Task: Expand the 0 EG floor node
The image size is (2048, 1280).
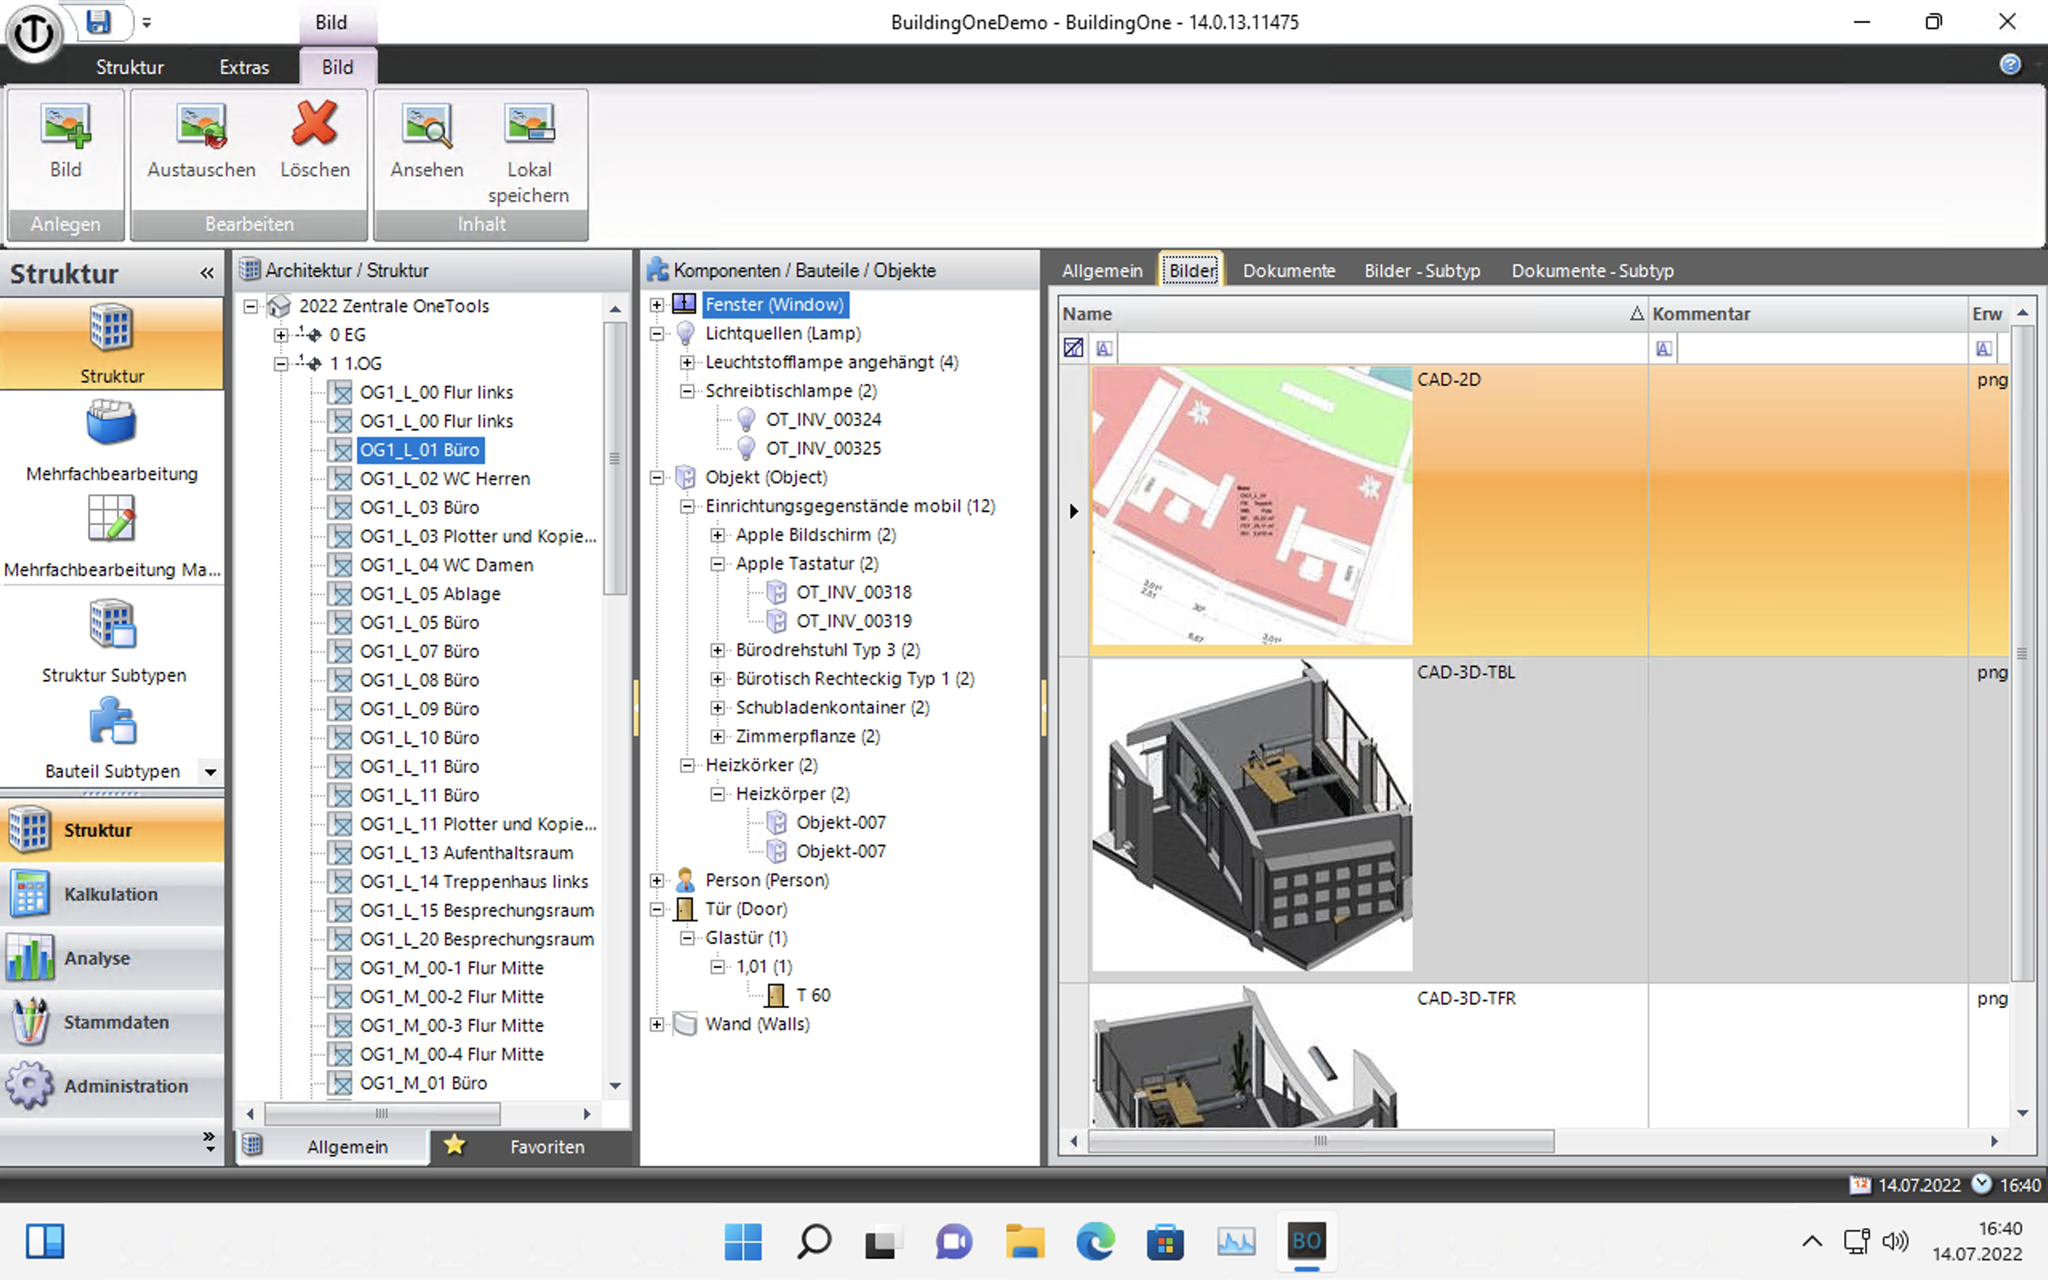Action: click(x=281, y=335)
